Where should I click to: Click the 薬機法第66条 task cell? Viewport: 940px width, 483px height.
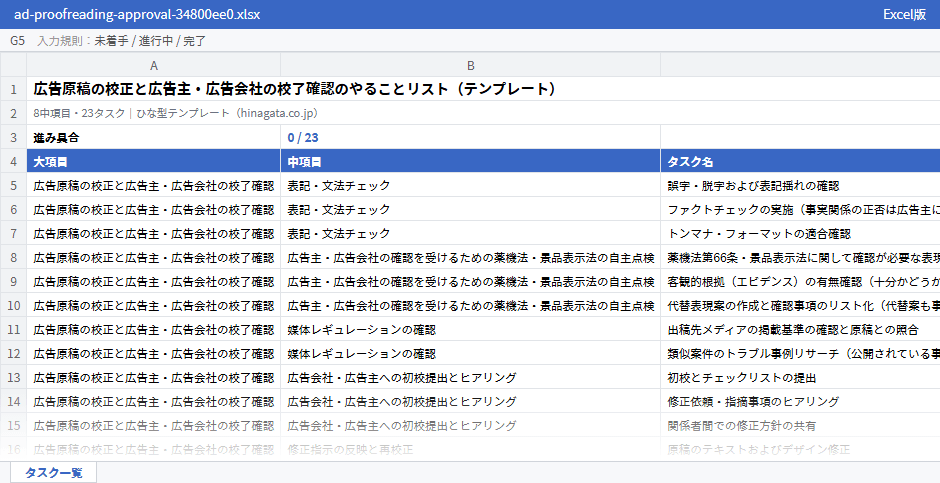(x=800, y=258)
